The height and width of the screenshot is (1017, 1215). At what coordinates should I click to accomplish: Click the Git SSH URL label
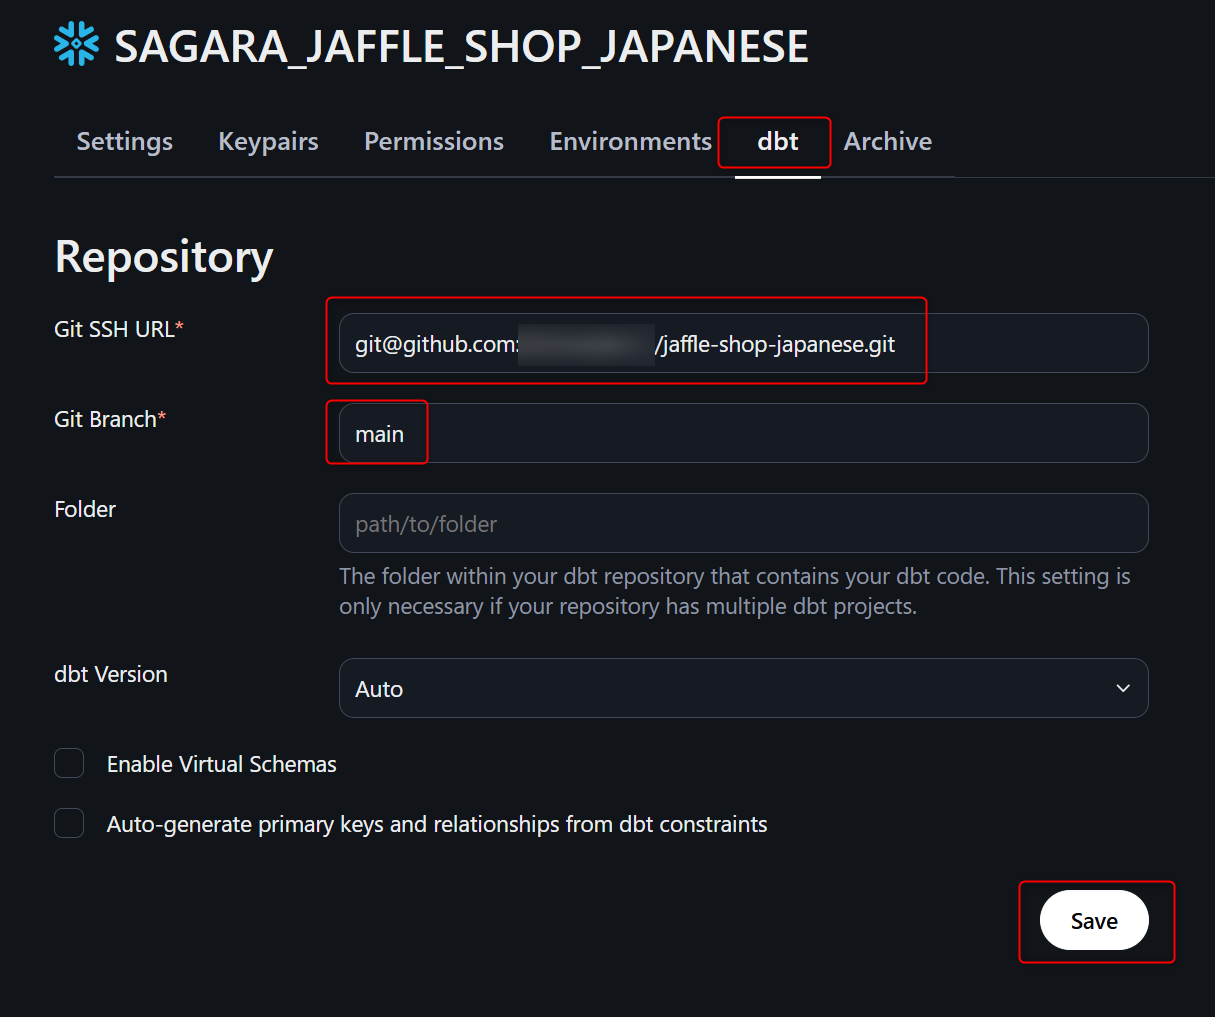(119, 329)
